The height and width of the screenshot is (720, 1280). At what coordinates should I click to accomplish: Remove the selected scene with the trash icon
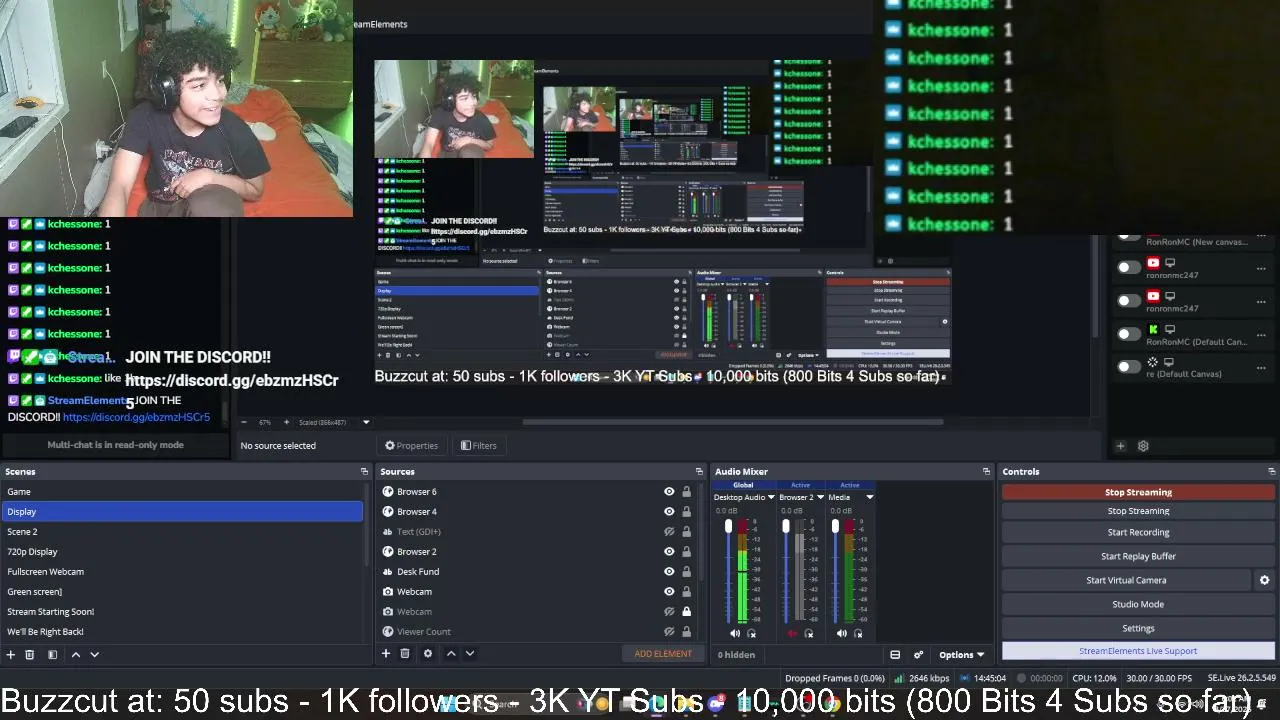[x=30, y=654]
